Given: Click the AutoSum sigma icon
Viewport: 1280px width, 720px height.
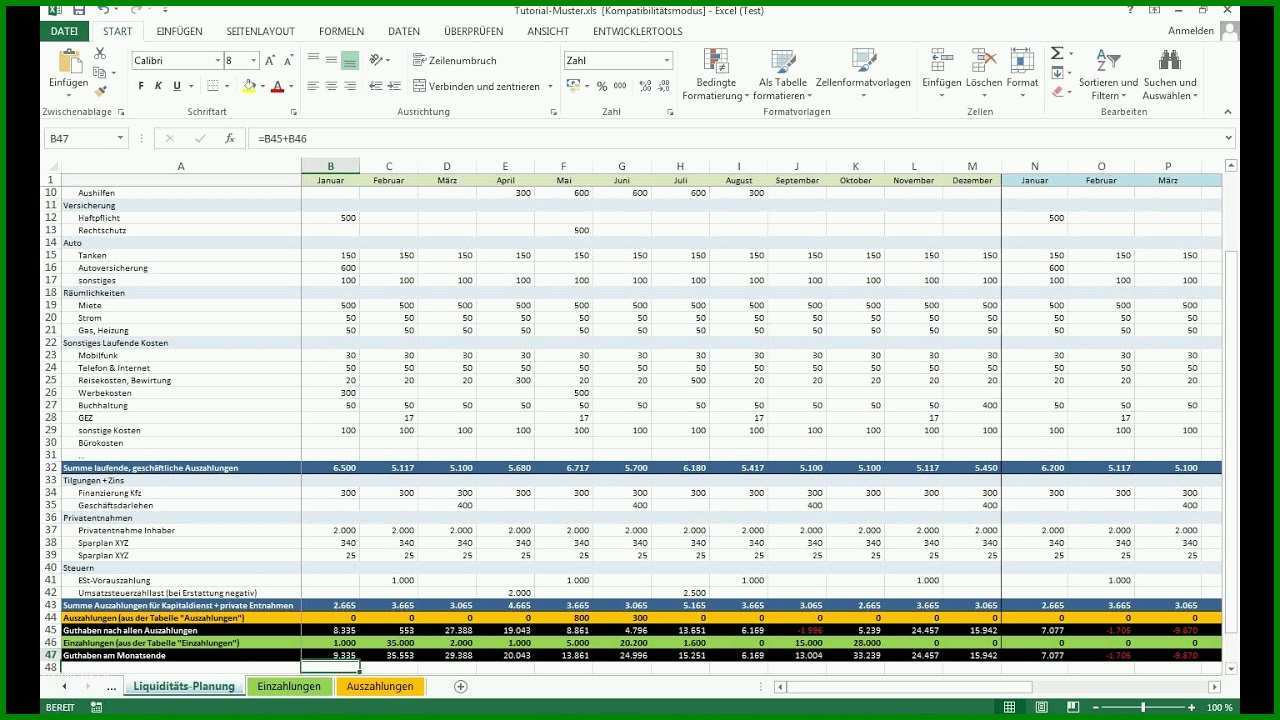Looking at the screenshot, I should (x=1057, y=53).
